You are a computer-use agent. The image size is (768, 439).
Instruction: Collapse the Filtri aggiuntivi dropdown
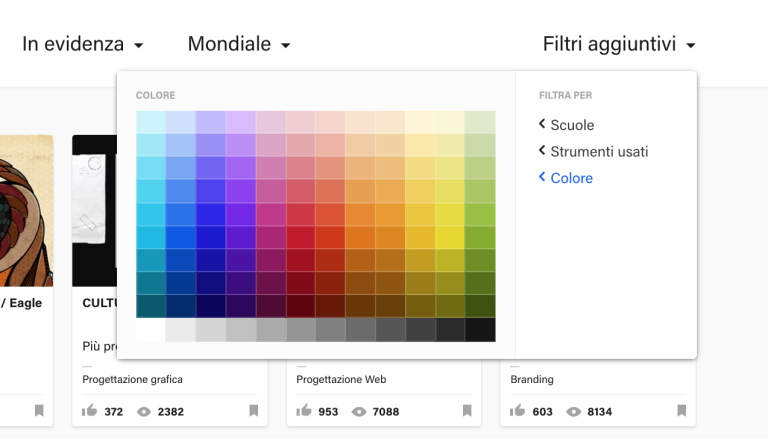618,44
